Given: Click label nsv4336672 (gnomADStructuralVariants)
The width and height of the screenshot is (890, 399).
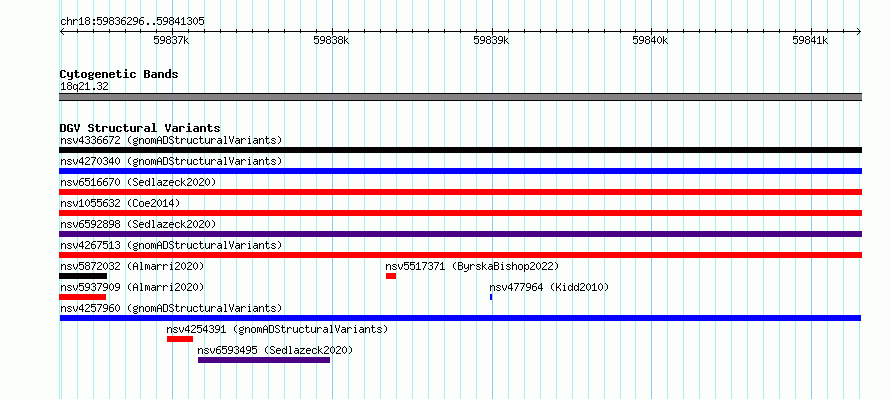Looking at the screenshot, I should [171, 140].
